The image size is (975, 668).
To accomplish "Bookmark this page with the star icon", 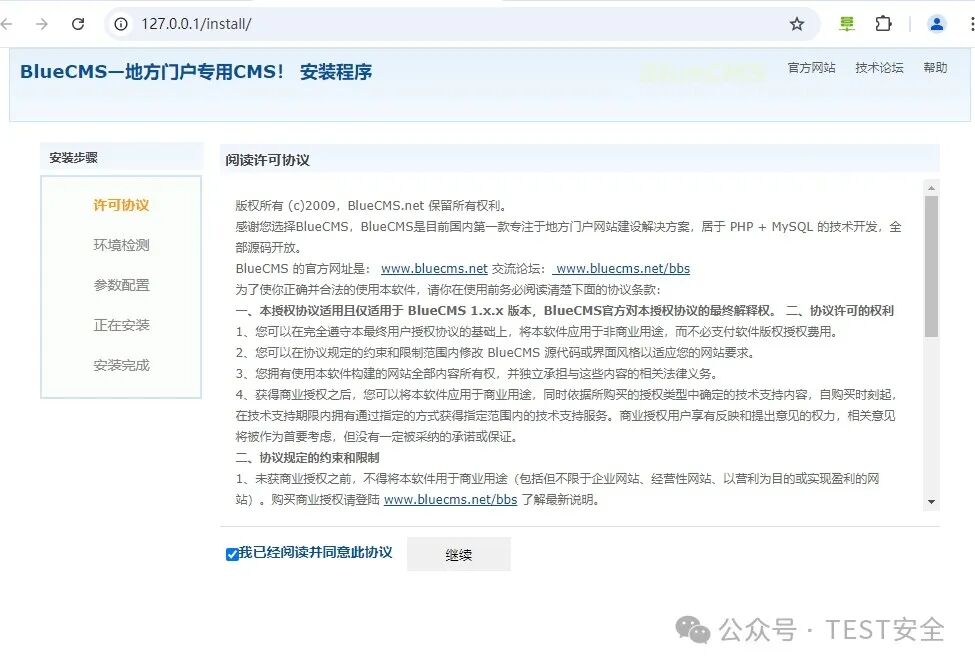I will click(x=797, y=24).
